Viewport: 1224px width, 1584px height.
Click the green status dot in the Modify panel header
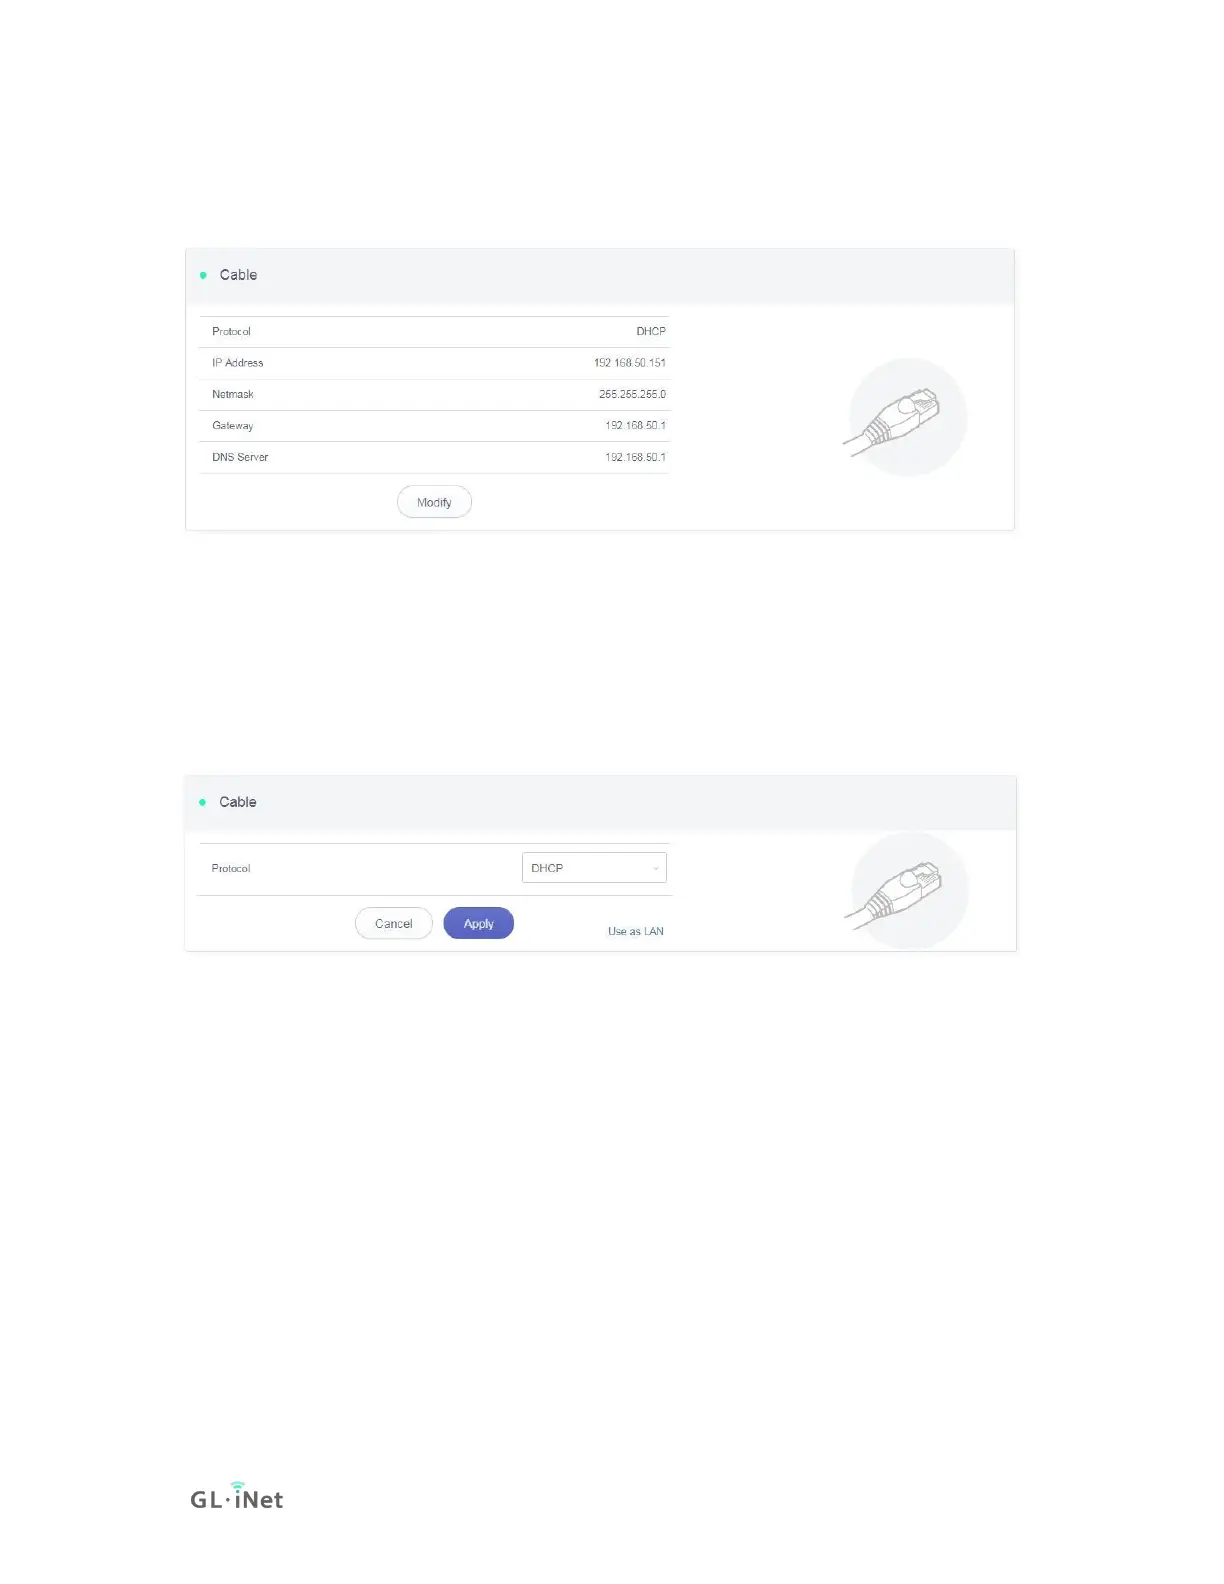click(203, 275)
